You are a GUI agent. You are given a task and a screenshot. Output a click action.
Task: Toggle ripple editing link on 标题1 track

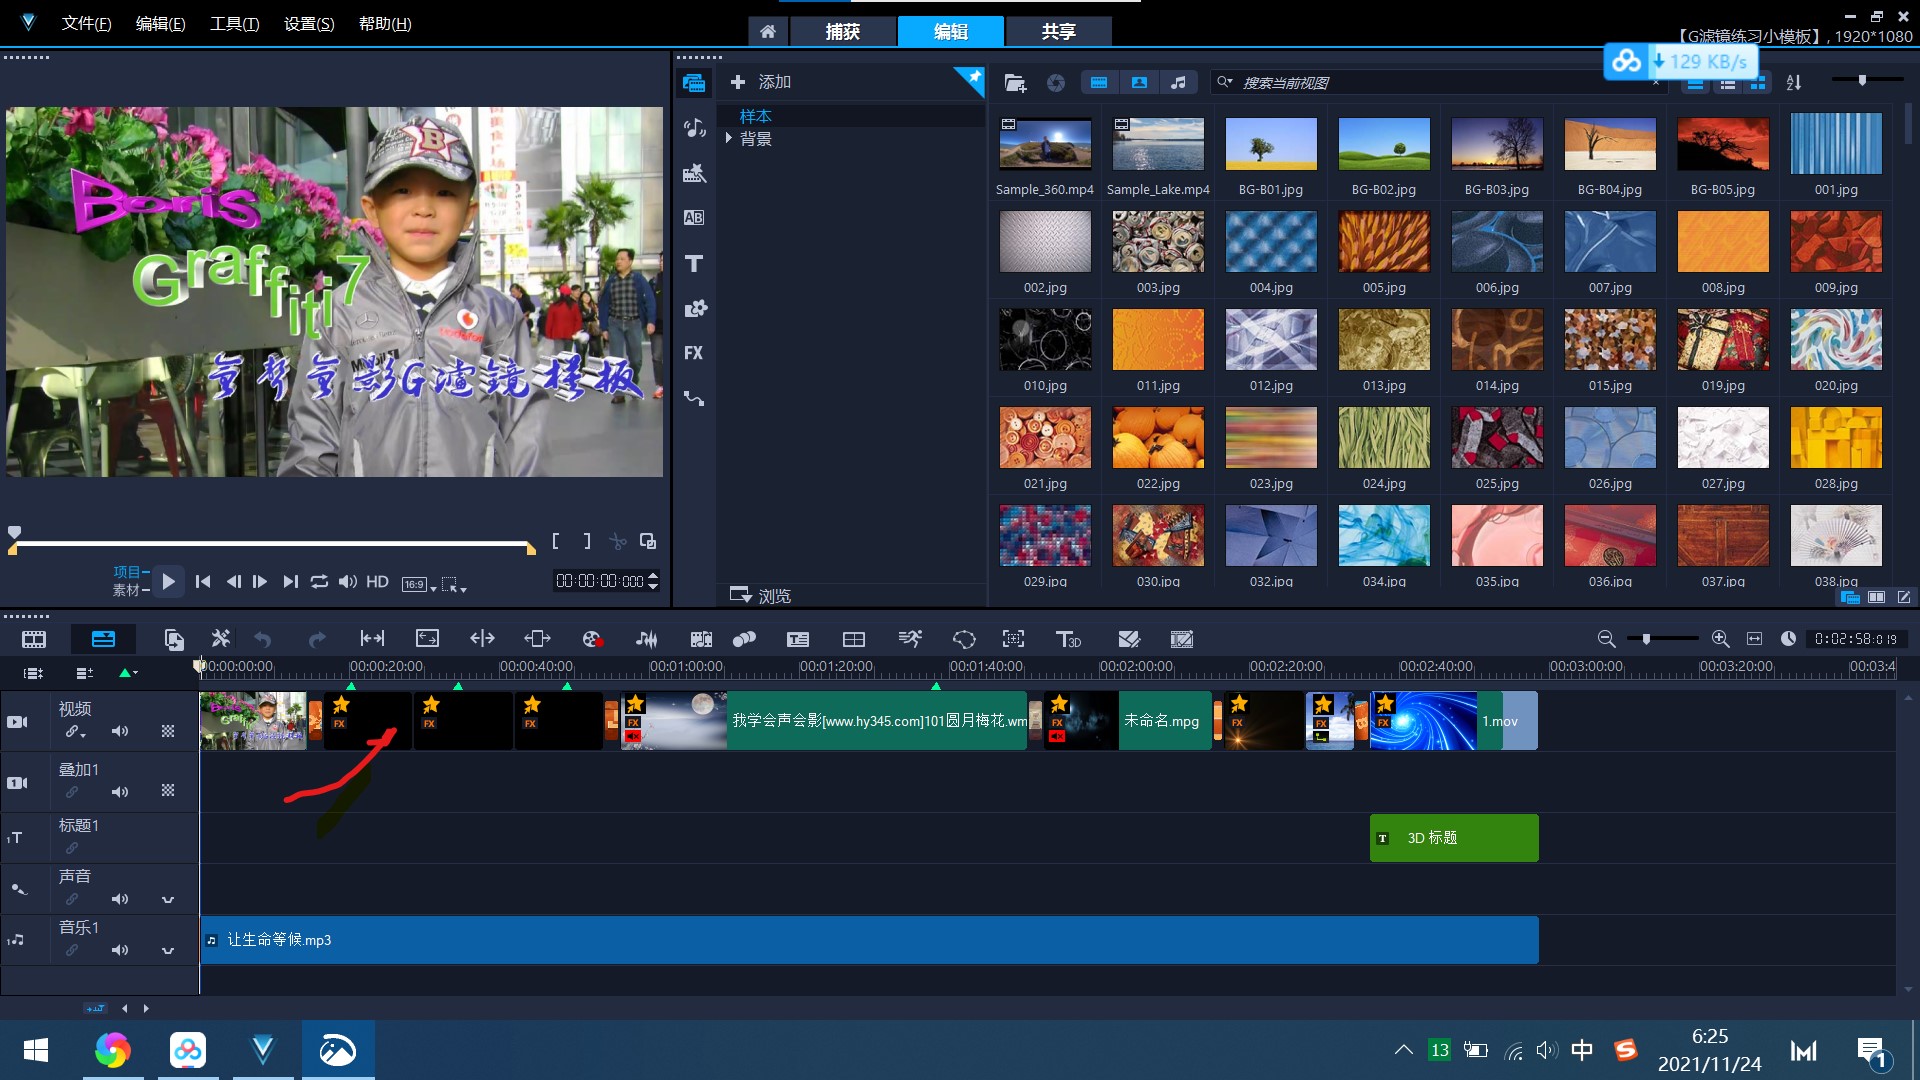coord(72,848)
